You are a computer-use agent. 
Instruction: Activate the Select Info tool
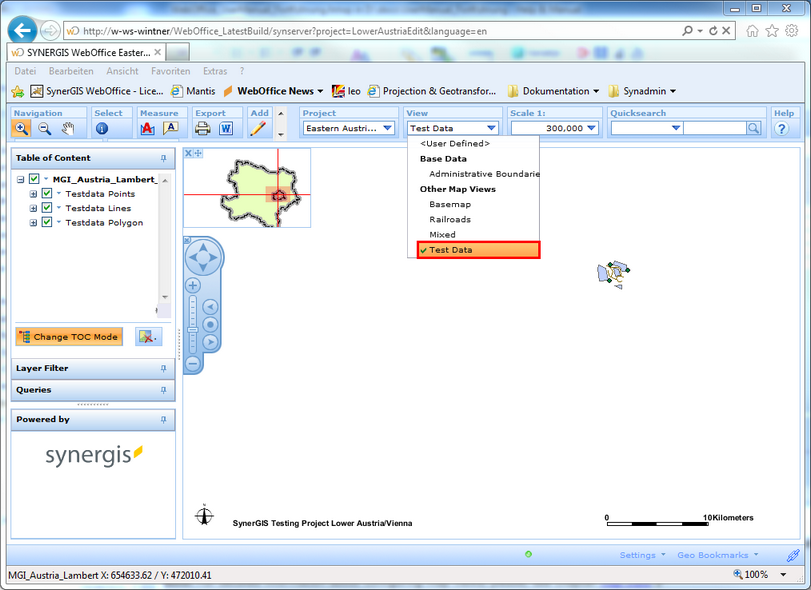103,127
